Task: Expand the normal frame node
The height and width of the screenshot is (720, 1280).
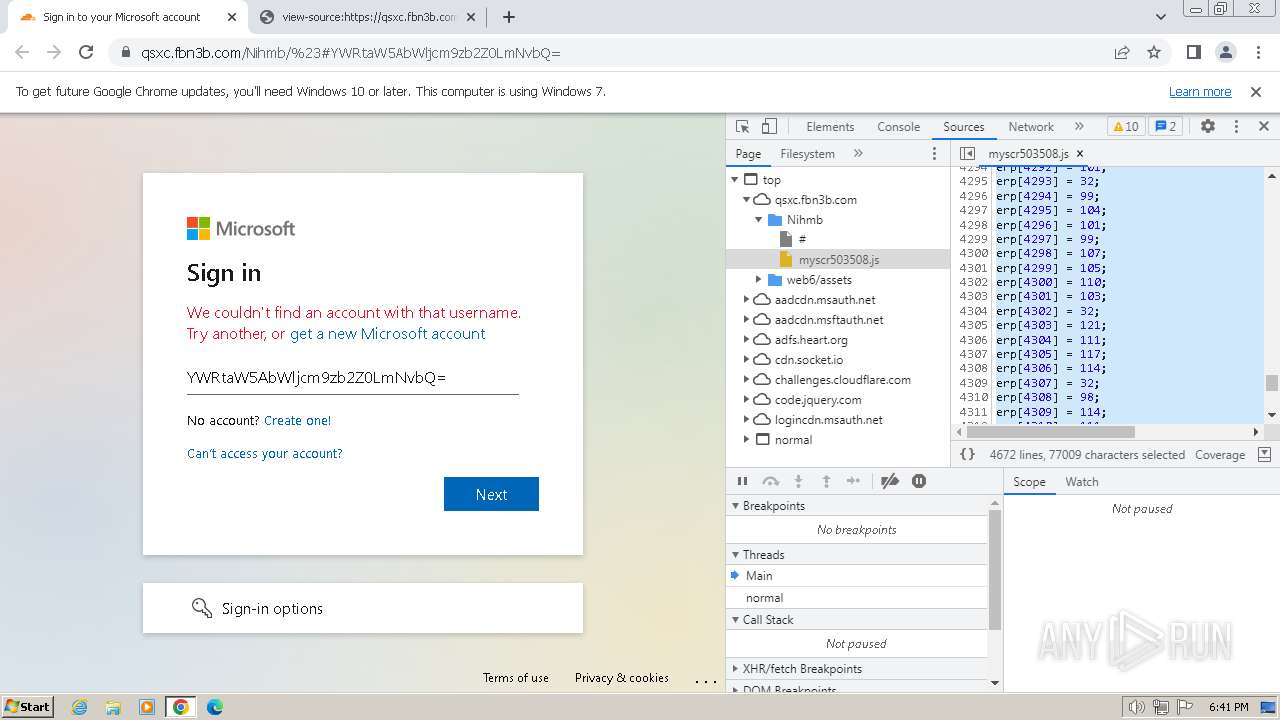Action: click(x=746, y=440)
